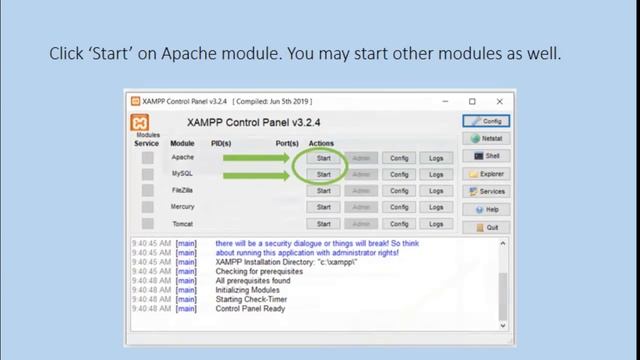Open the top-right Config button with wrench icon

coord(486,121)
